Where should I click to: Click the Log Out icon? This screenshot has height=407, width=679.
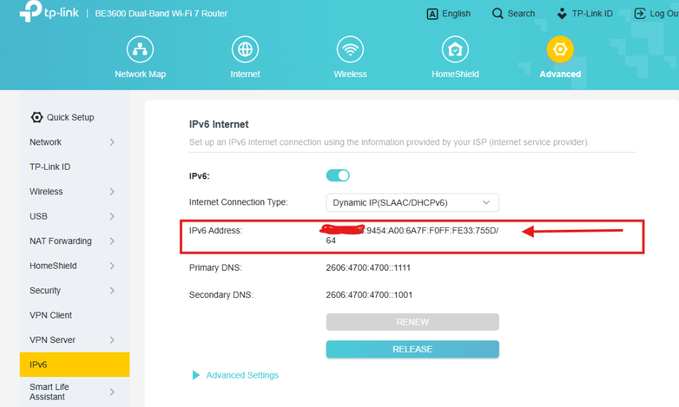(x=641, y=14)
